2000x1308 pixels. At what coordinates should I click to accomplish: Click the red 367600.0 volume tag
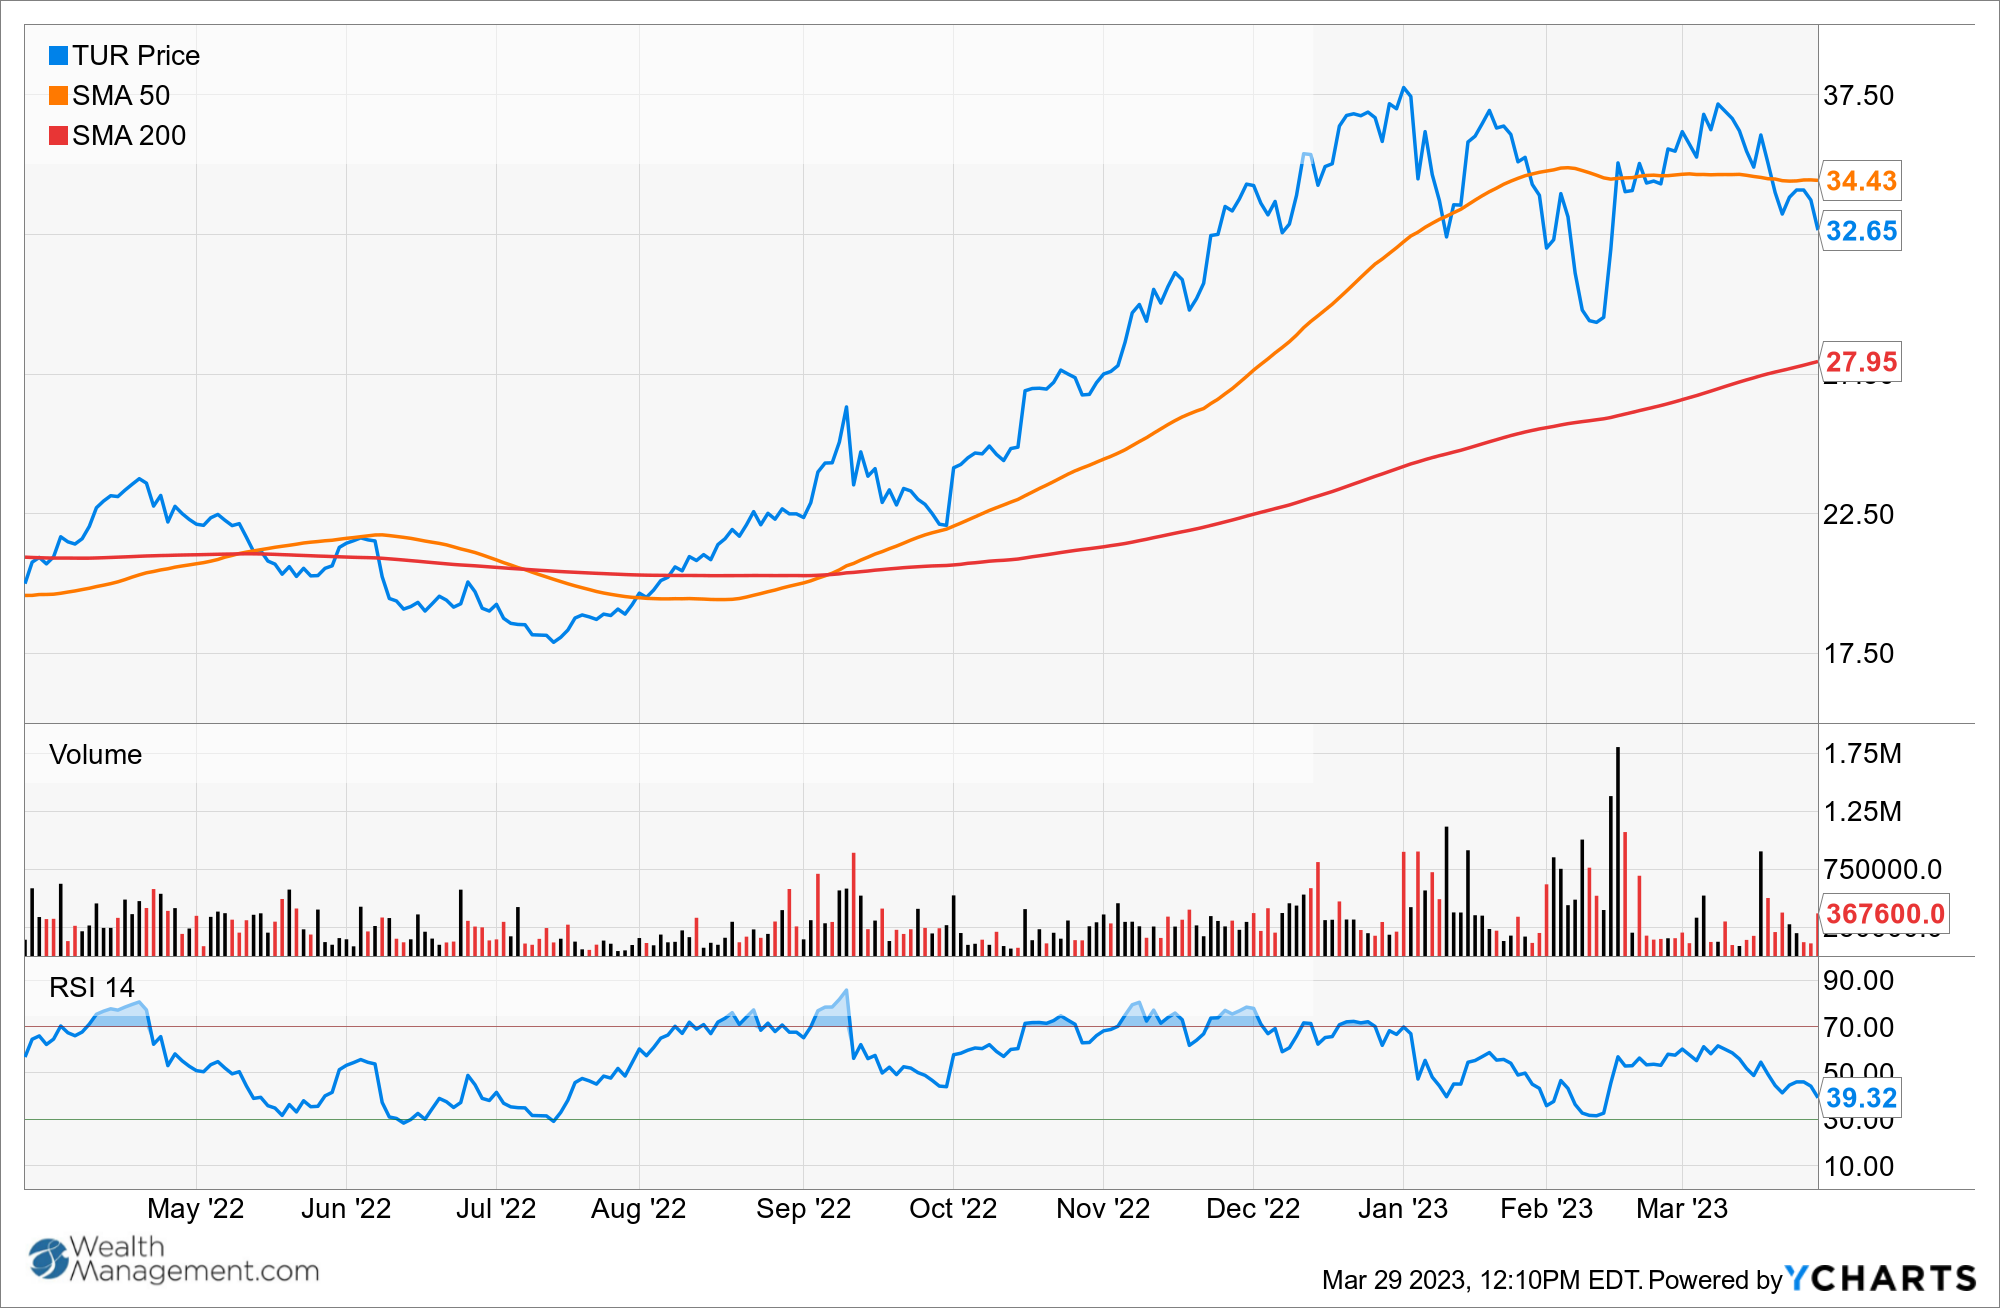coord(1884,914)
